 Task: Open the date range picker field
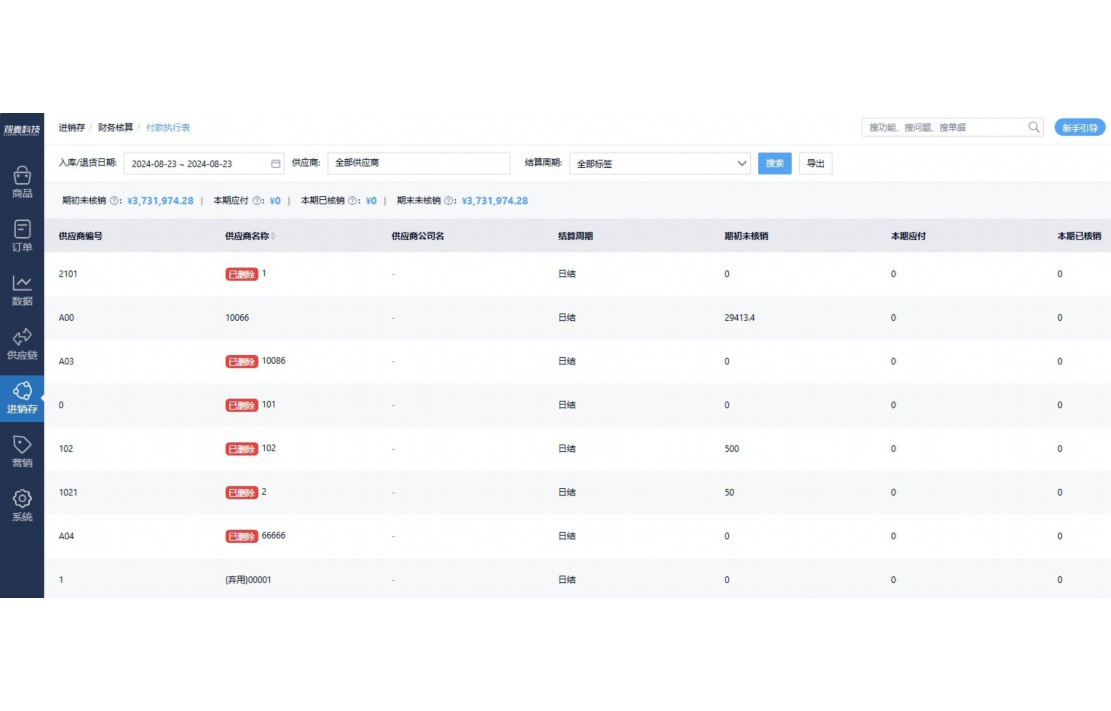(x=204, y=164)
